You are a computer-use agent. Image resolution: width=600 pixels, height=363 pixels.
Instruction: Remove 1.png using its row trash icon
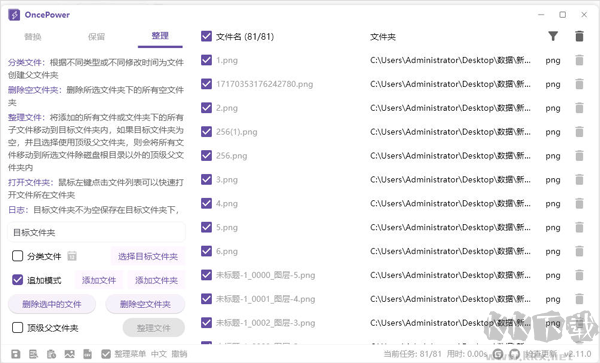(579, 60)
